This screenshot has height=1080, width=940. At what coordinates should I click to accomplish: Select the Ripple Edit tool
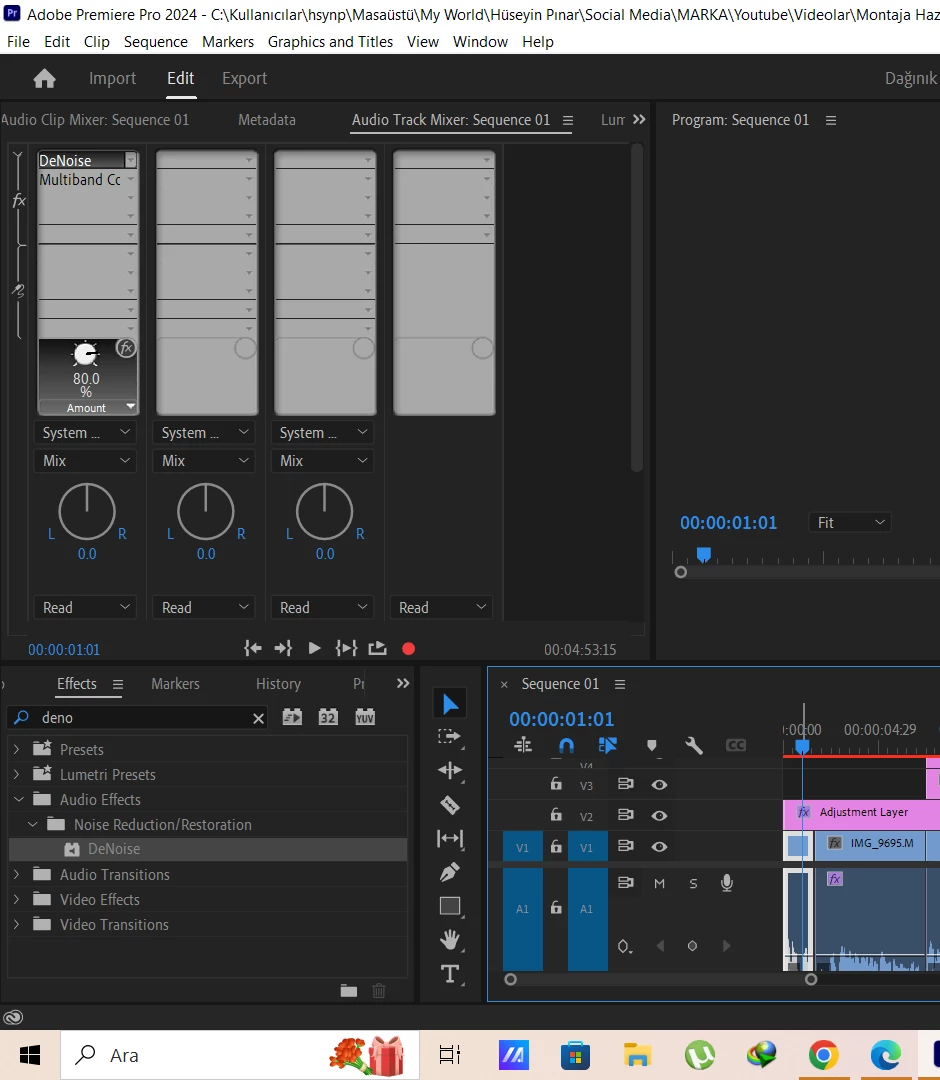(x=450, y=770)
